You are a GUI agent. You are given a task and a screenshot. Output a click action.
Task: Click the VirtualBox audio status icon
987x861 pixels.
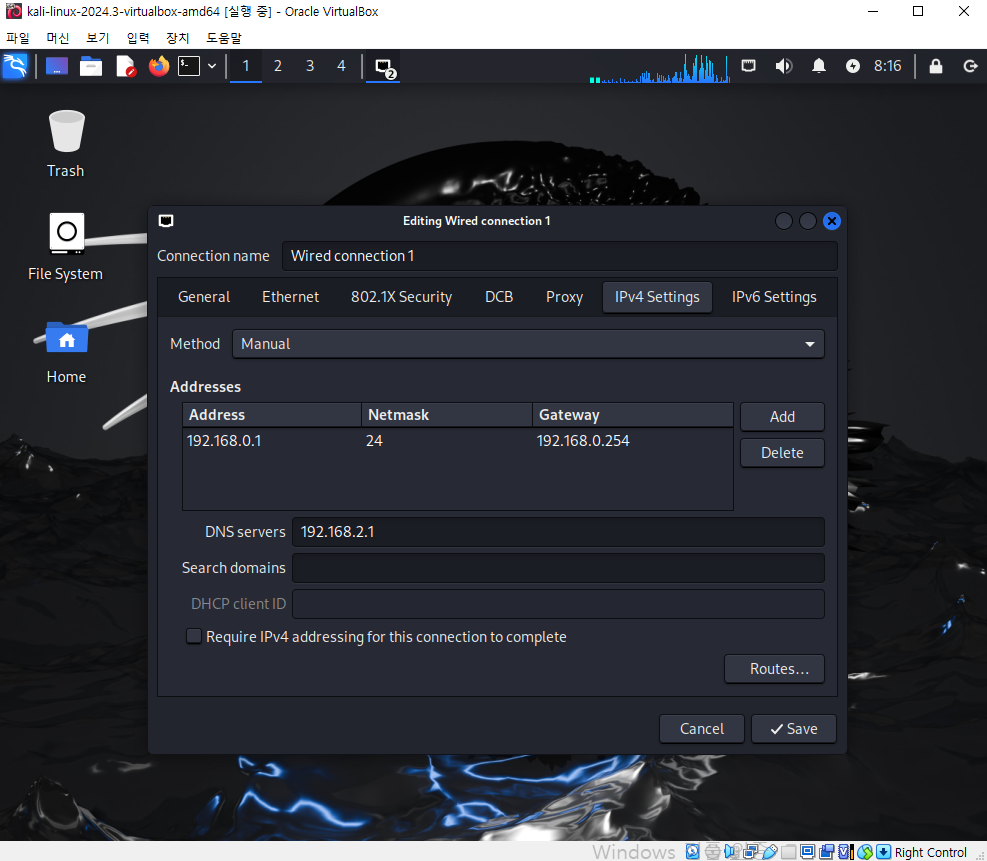pyautogui.click(x=730, y=852)
